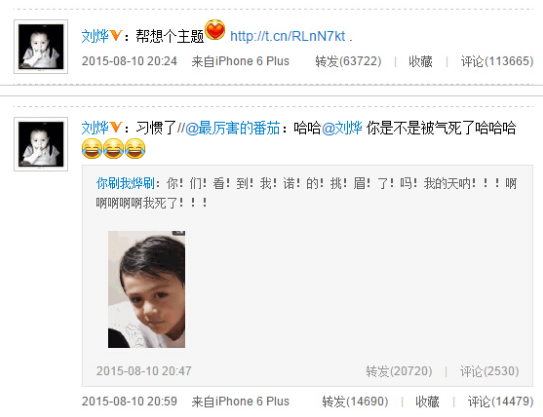Open 刘烨's avatar on first post

click(x=41, y=46)
